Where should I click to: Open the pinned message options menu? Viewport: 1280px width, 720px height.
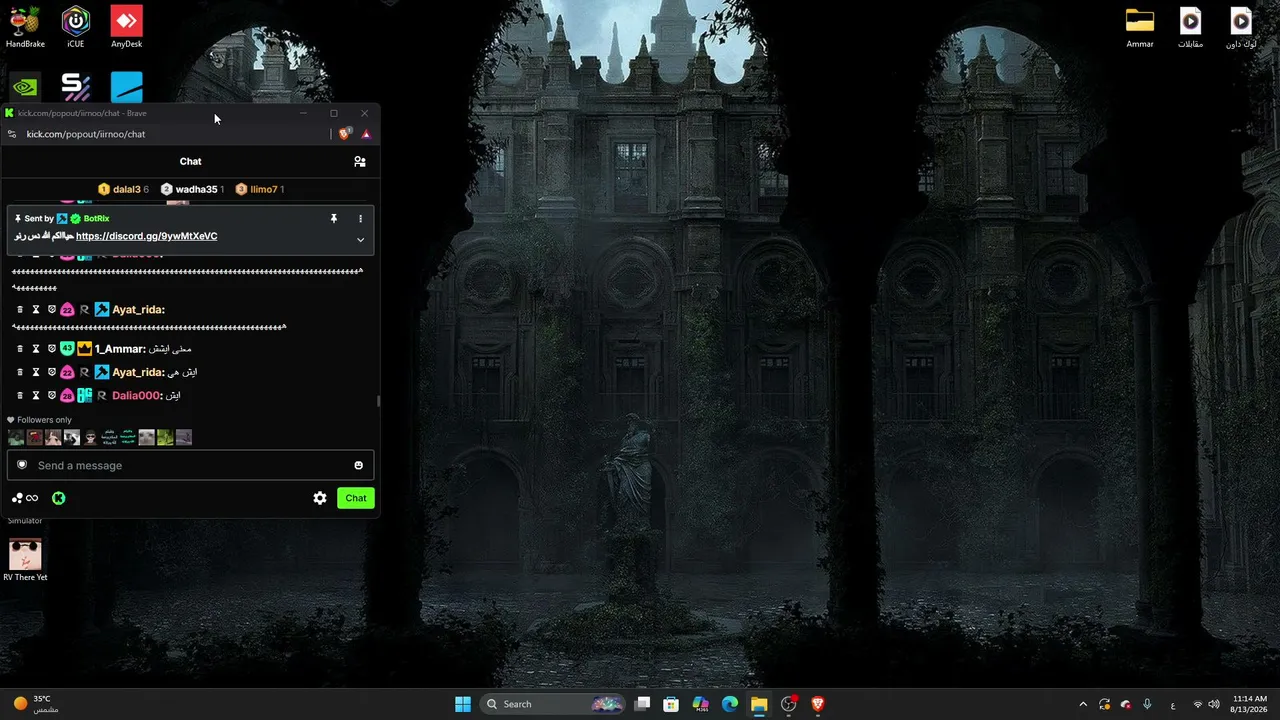coord(360,218)
